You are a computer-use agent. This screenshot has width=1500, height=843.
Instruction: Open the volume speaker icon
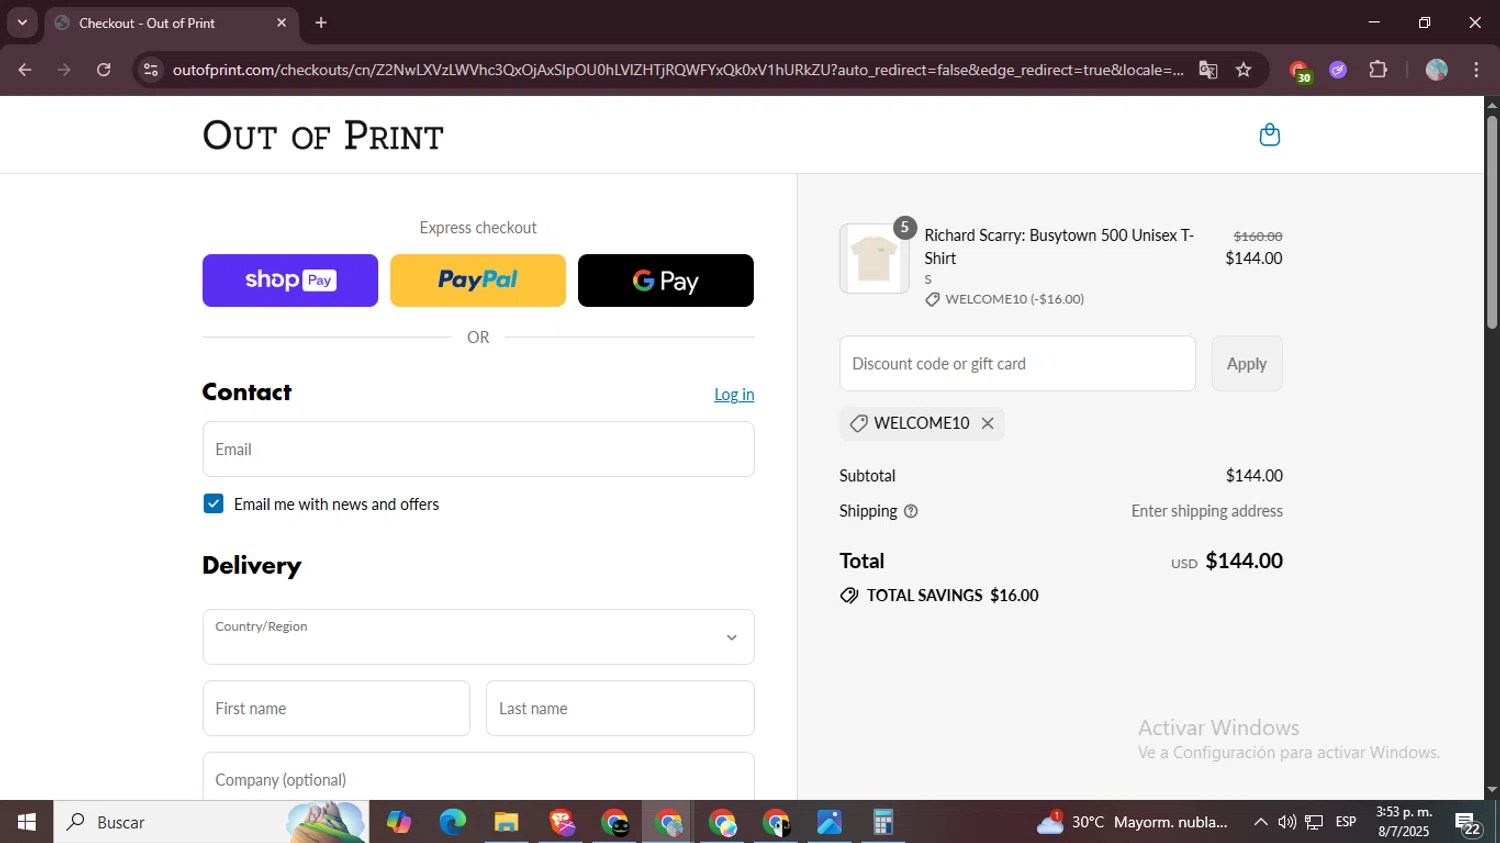[x=1287, y=822]
